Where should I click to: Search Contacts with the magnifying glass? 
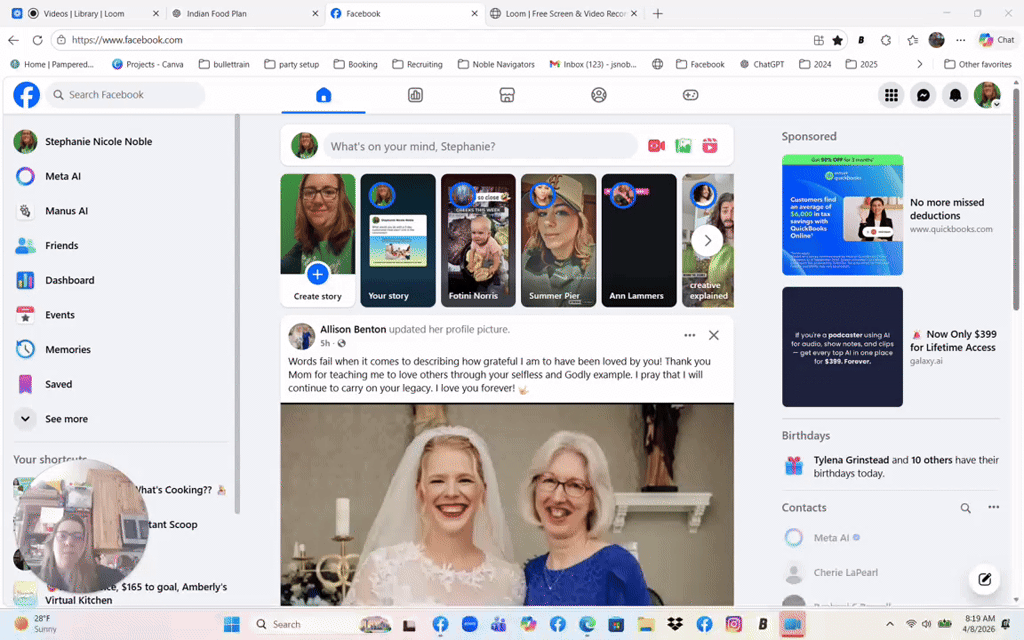(965, 507)
